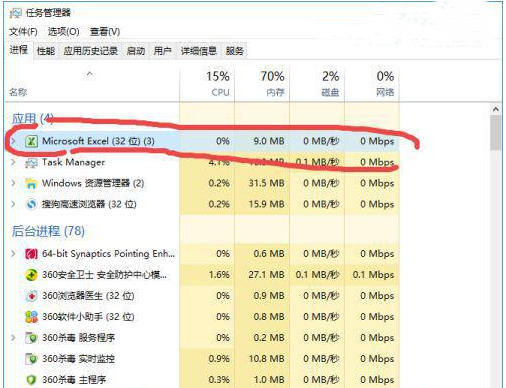Switch to the 性能 tab
Screen dimensions: 506x388
click(x=46, y=51)
